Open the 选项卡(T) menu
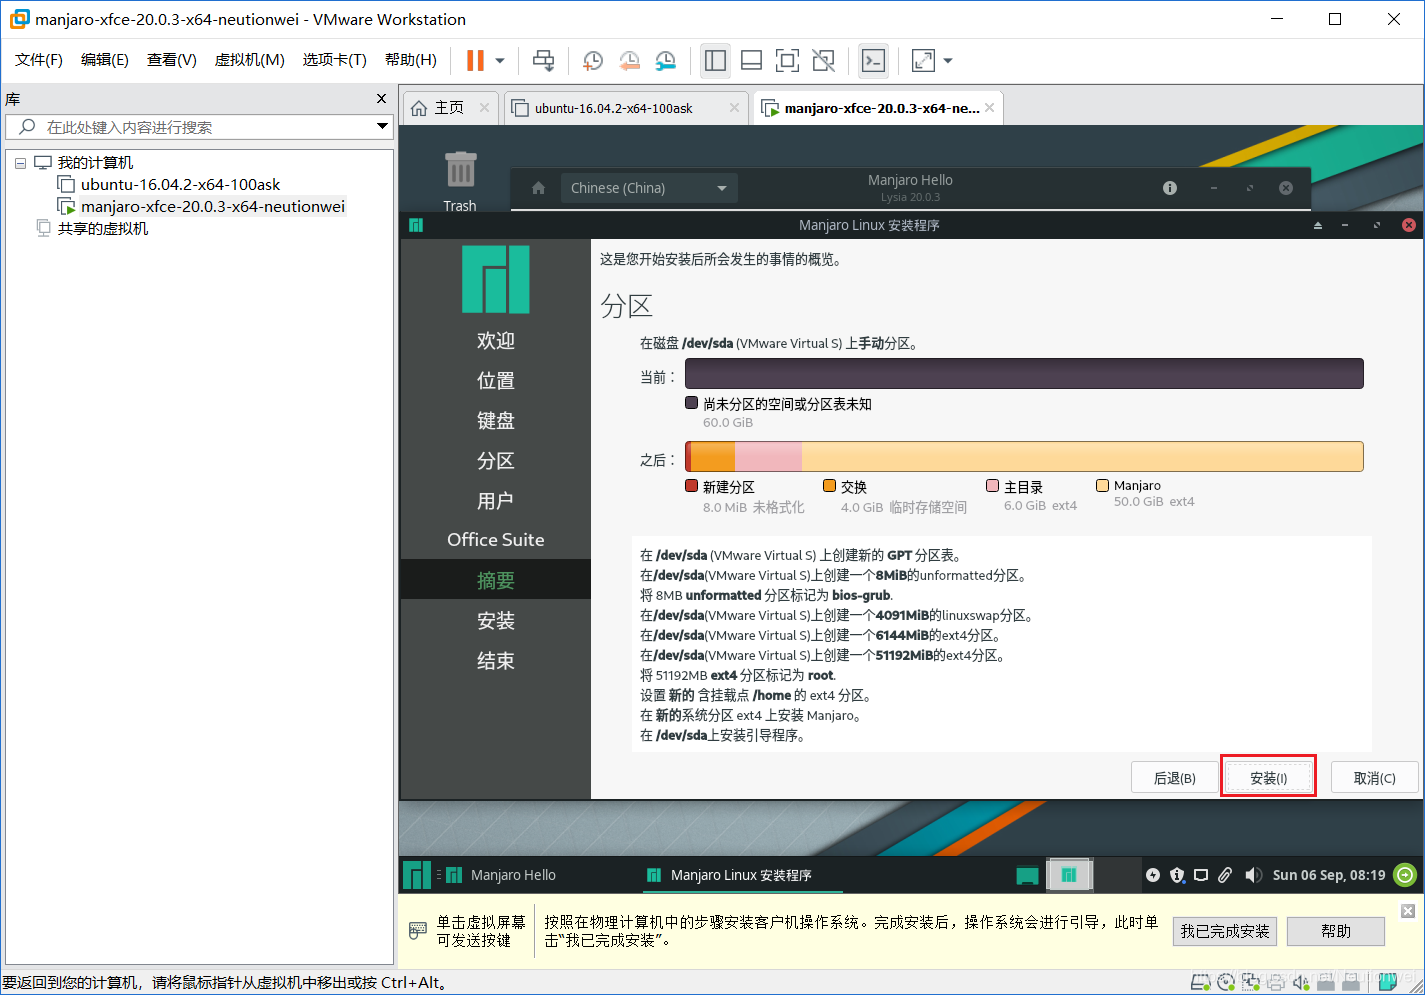The height and width of the screenshot is (995, 1425). (335, 60)
